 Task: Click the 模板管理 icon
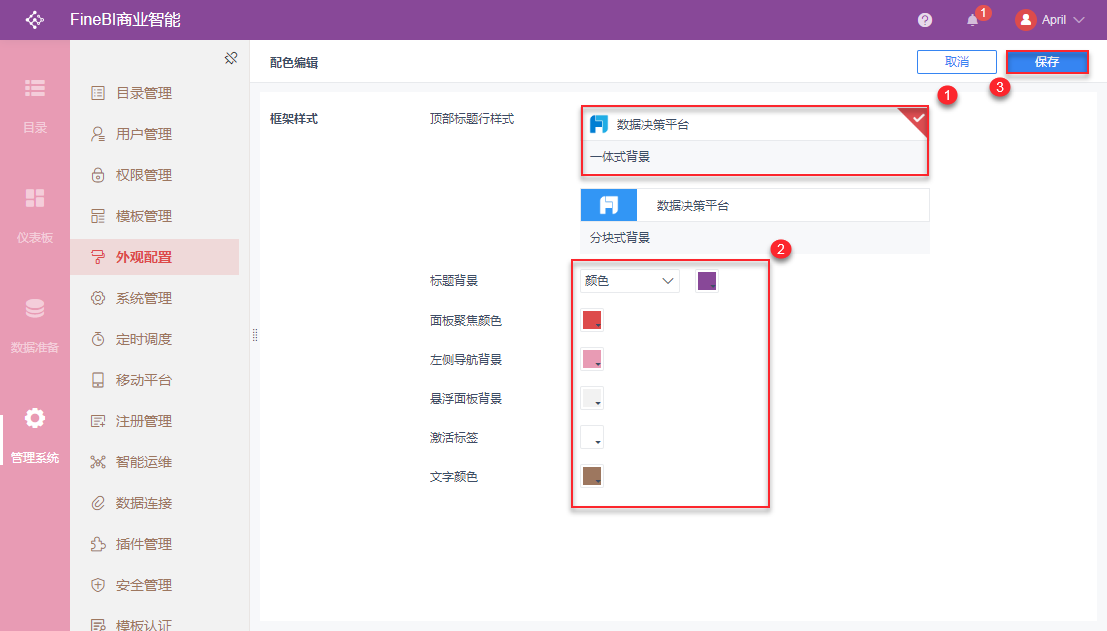tap(98, 216)
